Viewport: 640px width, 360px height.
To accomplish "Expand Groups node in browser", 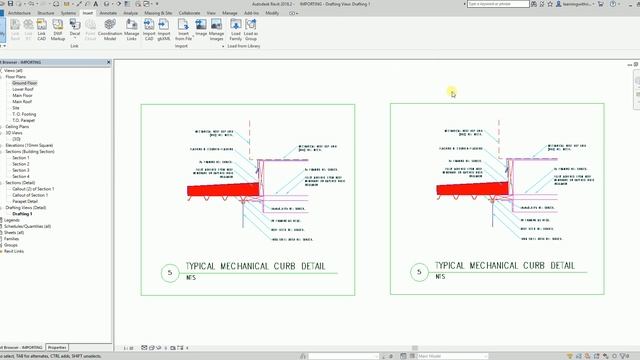I will (x=11, y=245).
